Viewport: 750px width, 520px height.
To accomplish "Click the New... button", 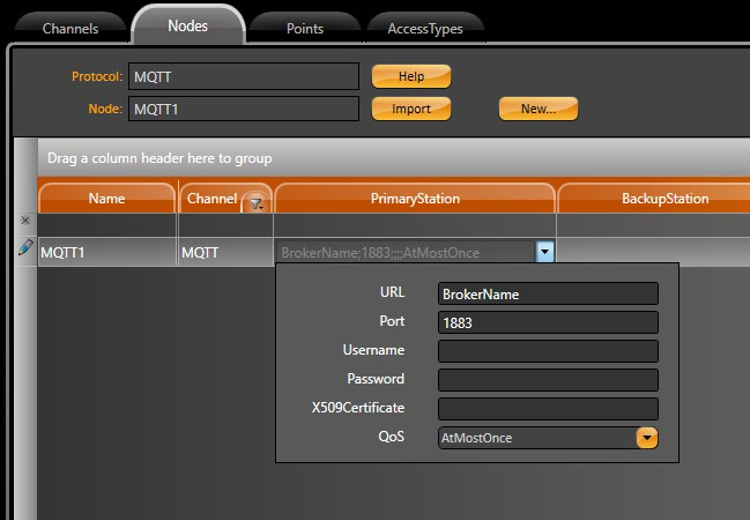I will [x=538, y=109].
